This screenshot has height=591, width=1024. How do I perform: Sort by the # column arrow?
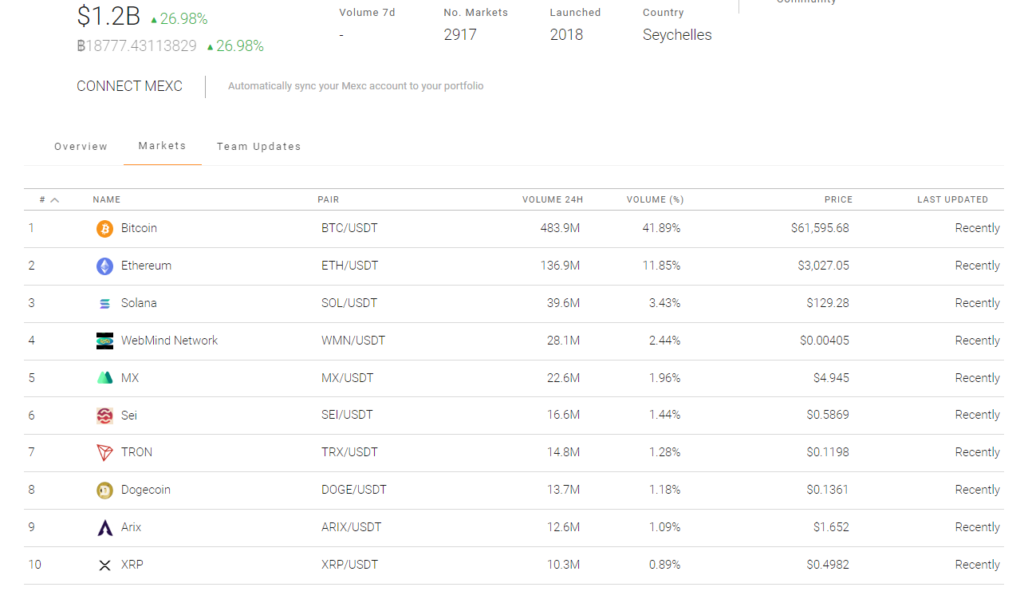[54, 200]
